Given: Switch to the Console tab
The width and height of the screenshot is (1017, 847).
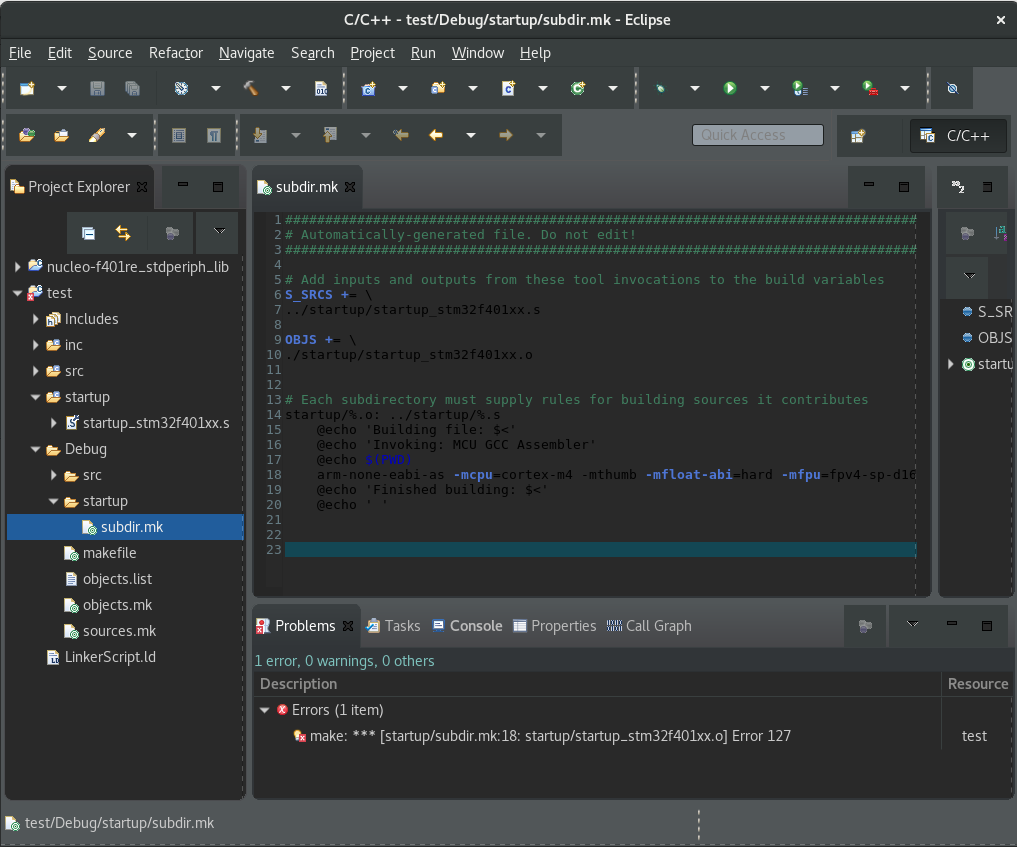Looking at the screenshot, I should click(x=467, y=626).
